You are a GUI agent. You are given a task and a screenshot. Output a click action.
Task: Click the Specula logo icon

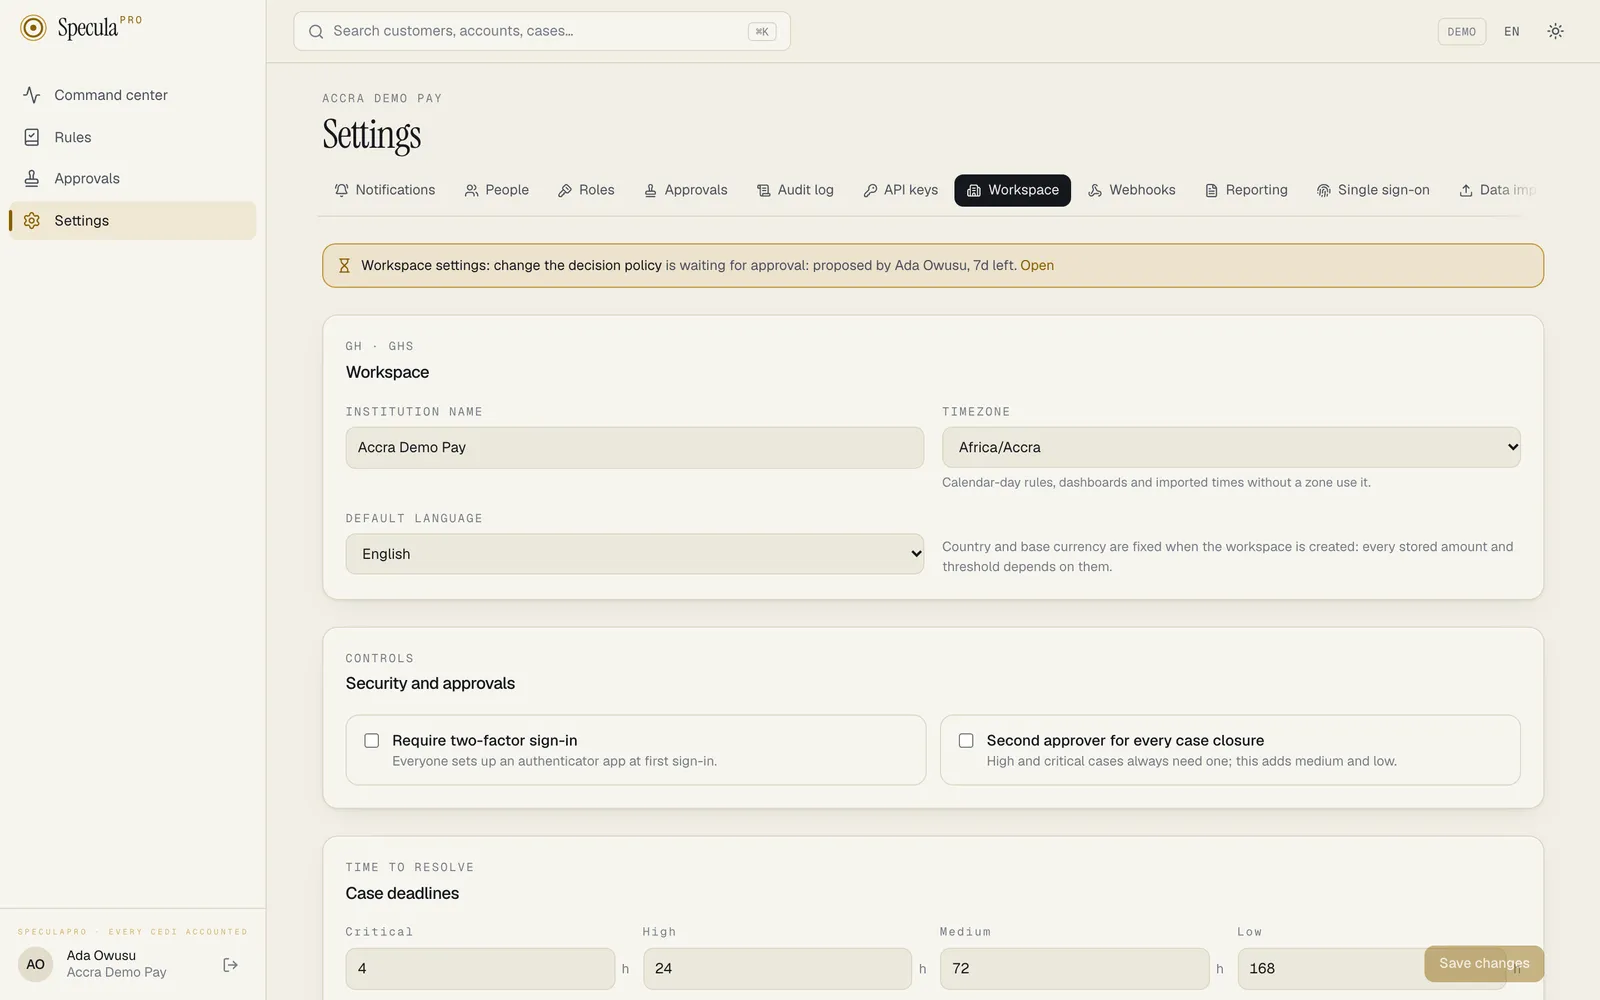[33, 28]
